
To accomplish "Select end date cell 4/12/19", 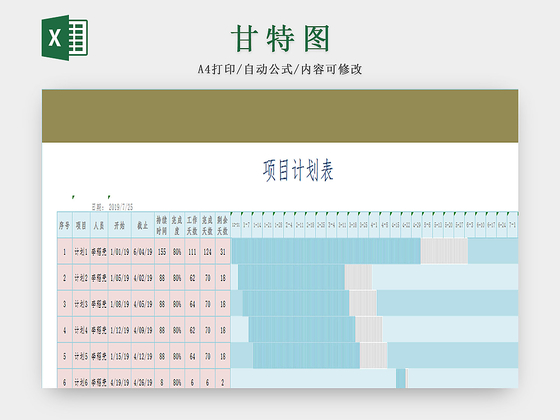I will 143,356.
